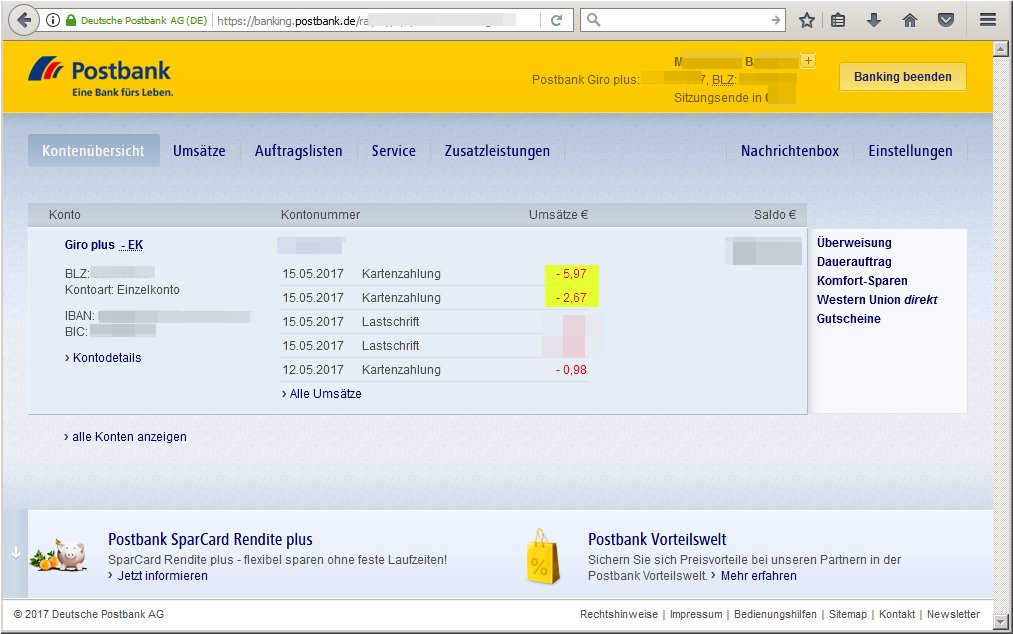
Task: Click the Kontonummer column header
Action: 320,215
